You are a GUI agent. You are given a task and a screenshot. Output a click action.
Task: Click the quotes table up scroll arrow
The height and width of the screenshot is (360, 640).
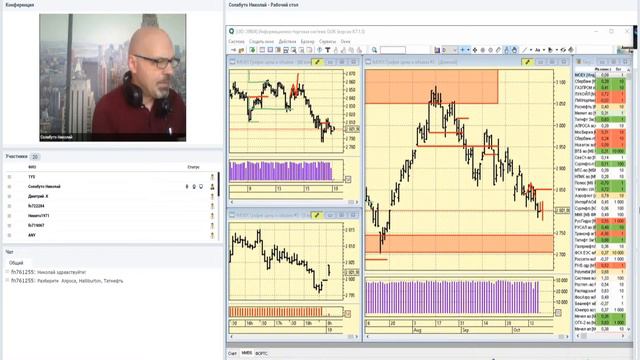[629, 70]
